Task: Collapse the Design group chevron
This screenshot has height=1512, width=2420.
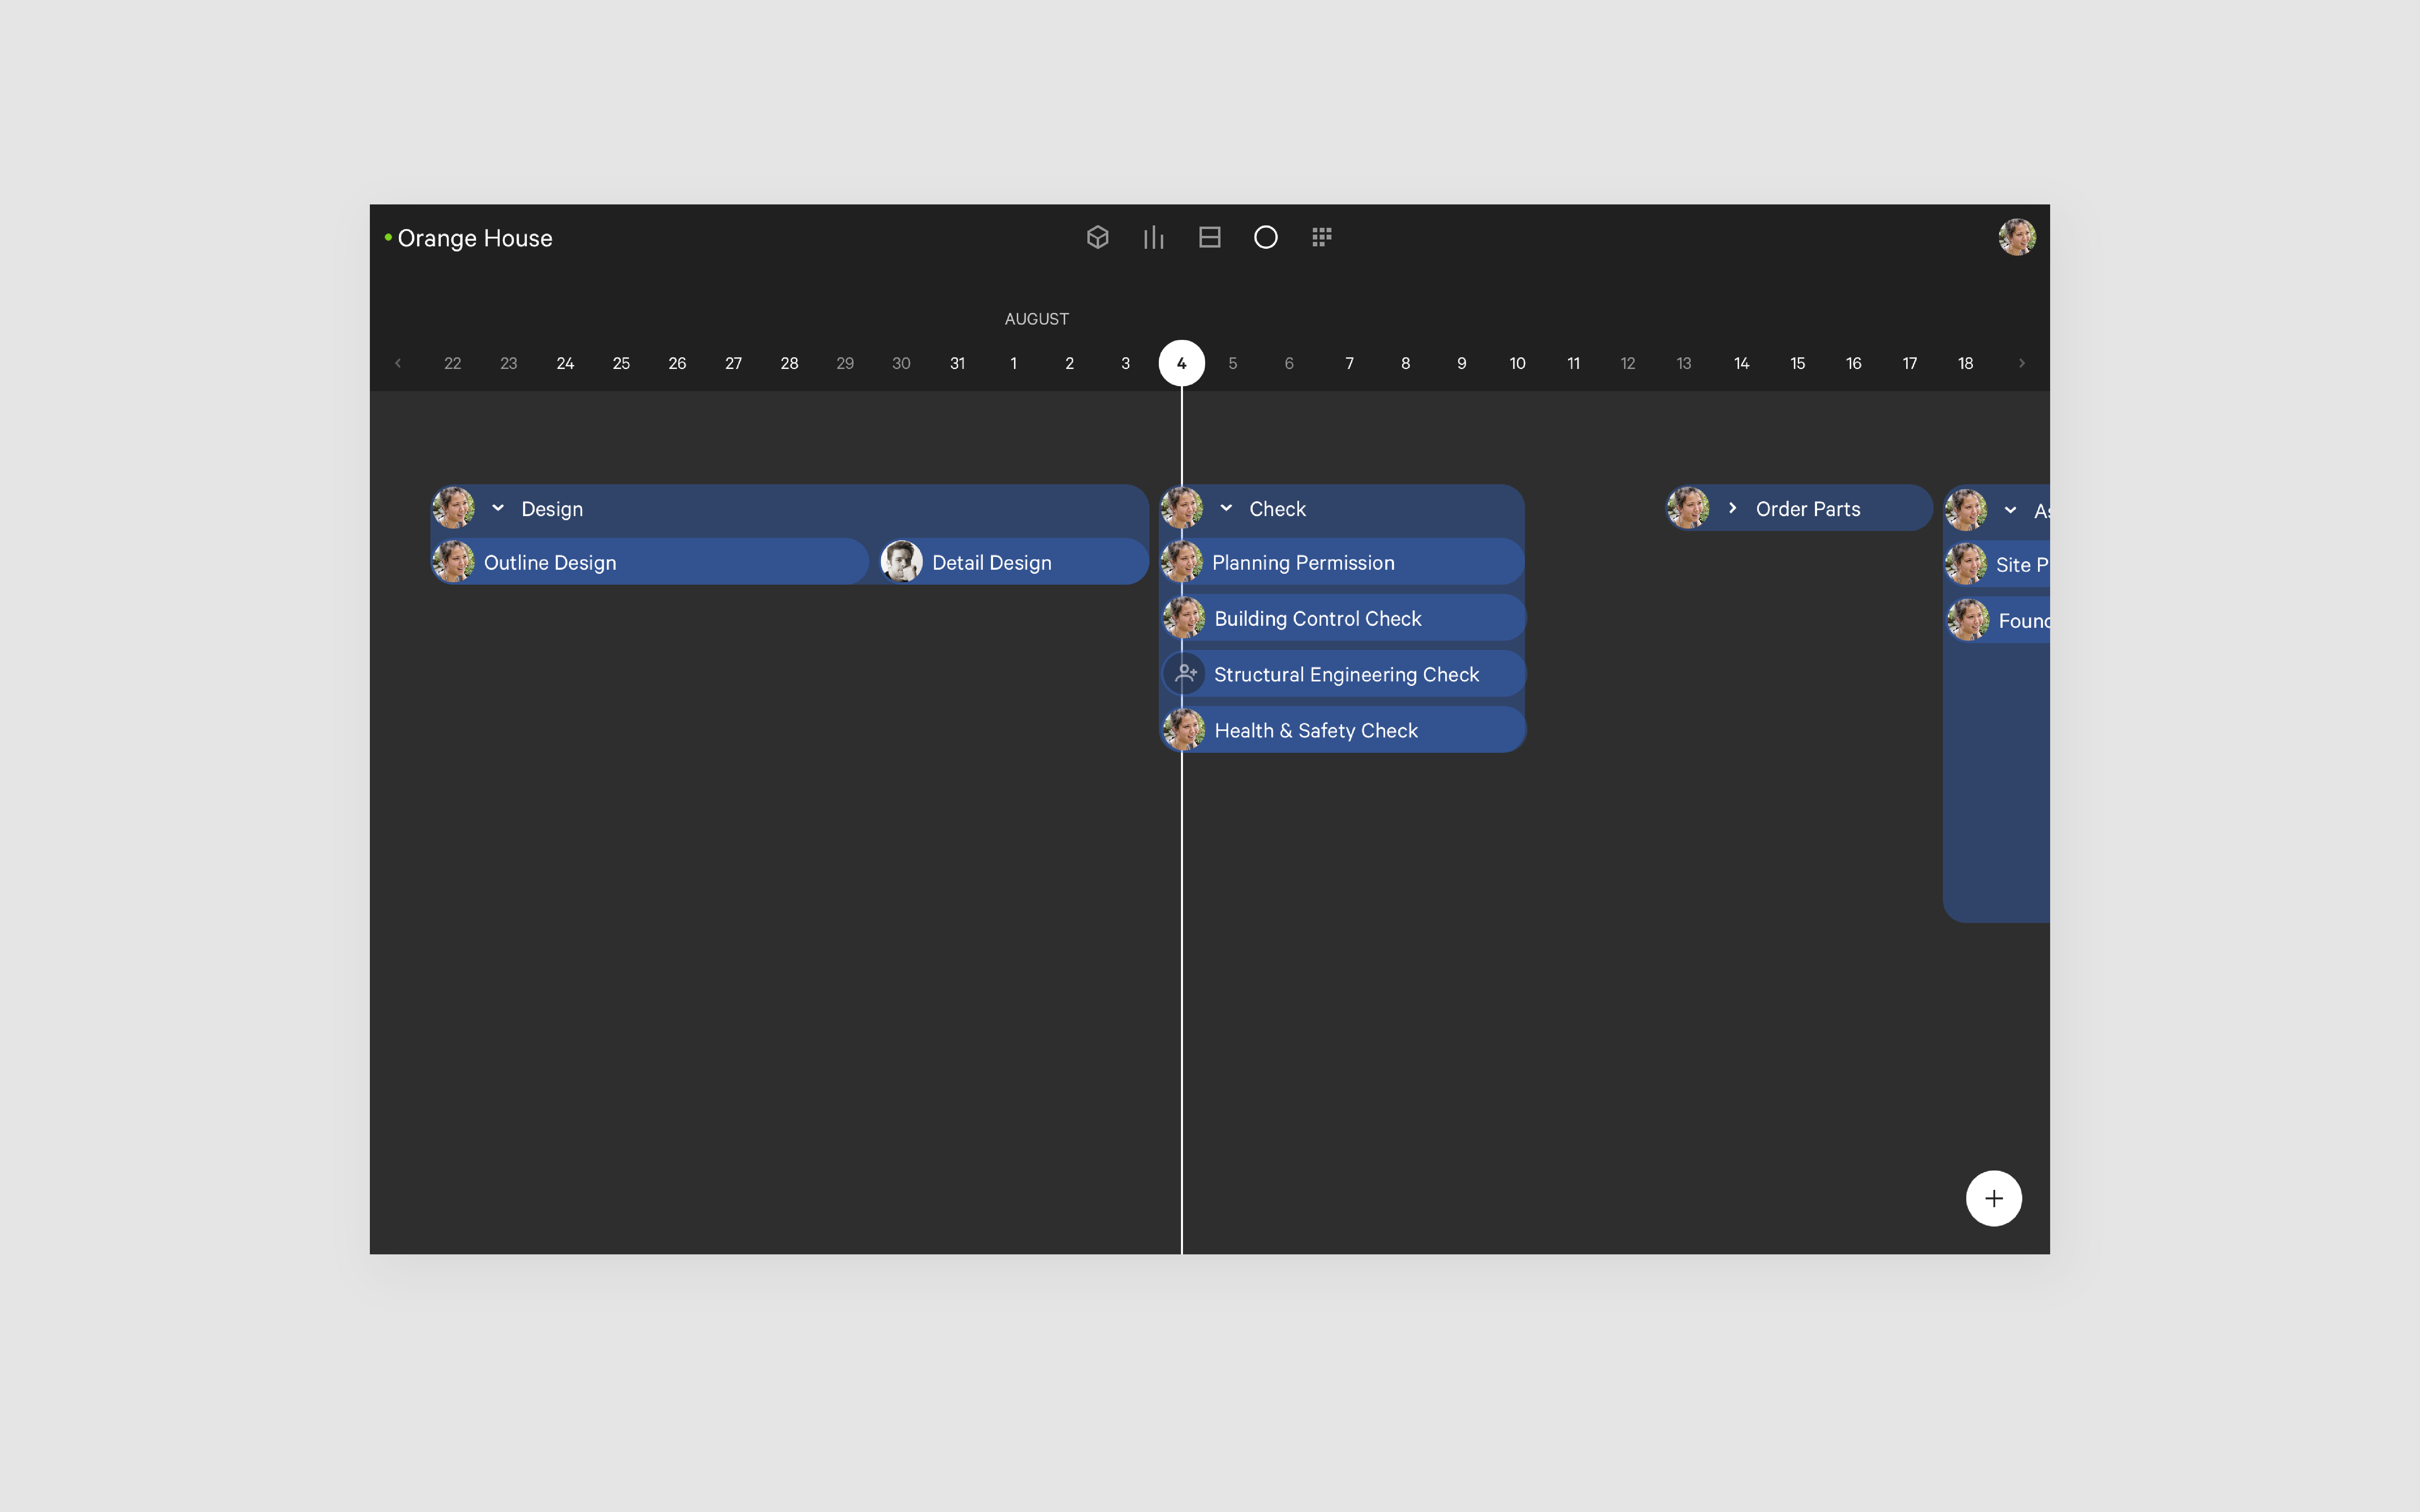Action: (498, 509)
